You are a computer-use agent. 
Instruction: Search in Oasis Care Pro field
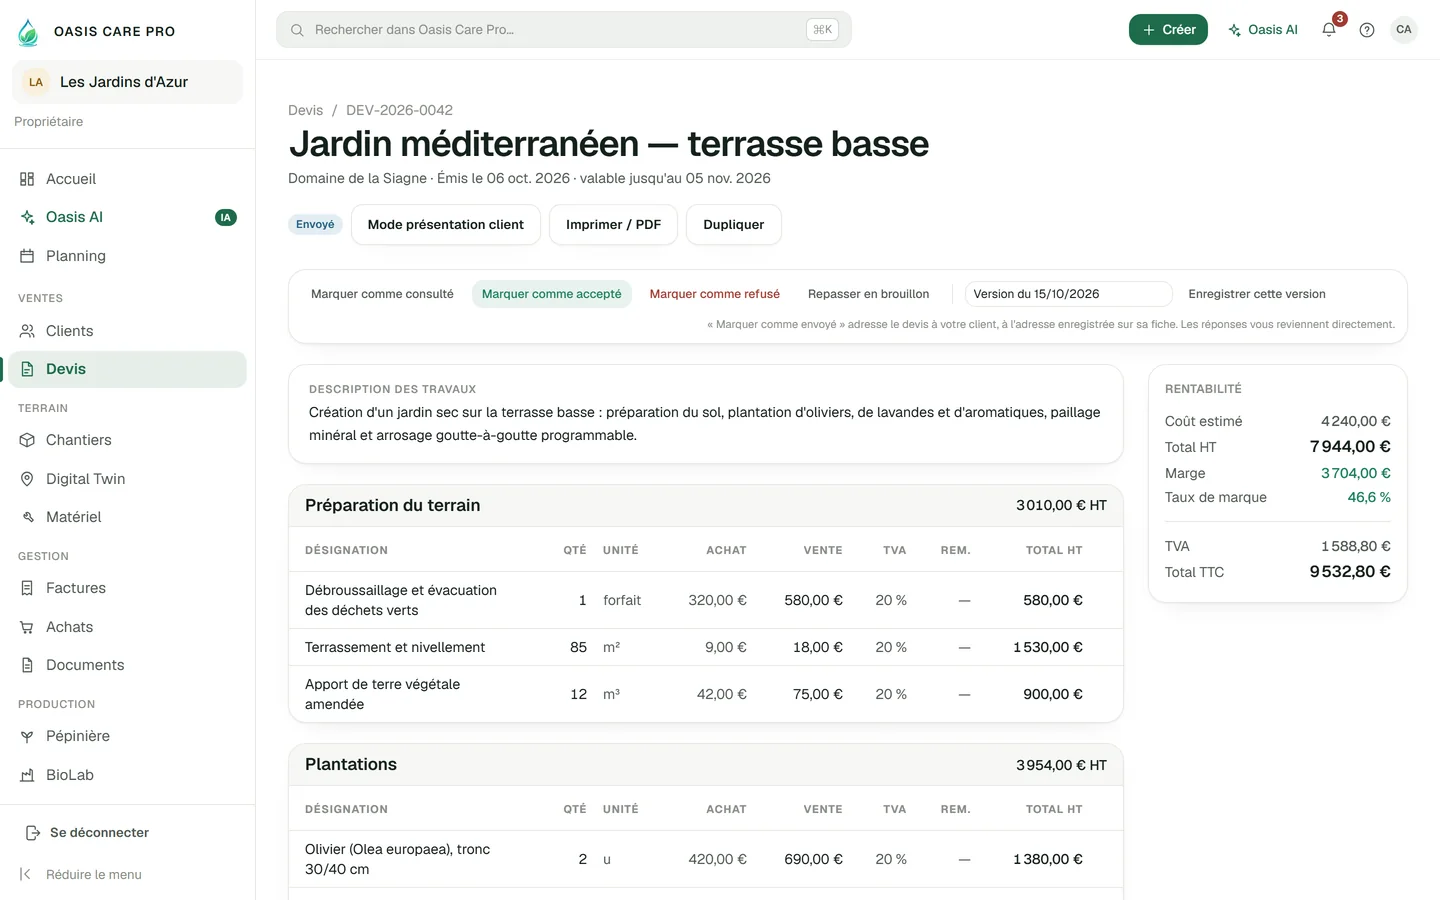564,30
